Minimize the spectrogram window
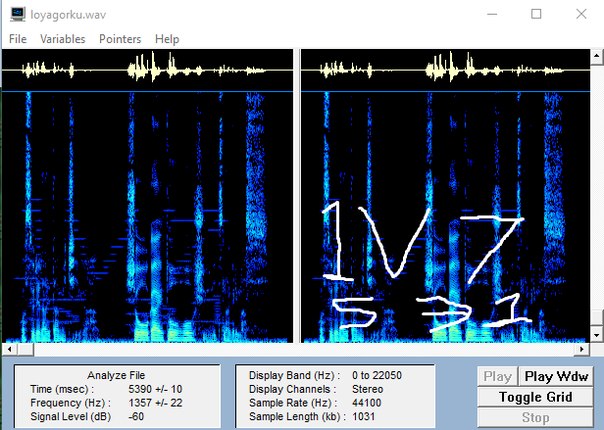604x430 pixels. [x=489, y=14]
